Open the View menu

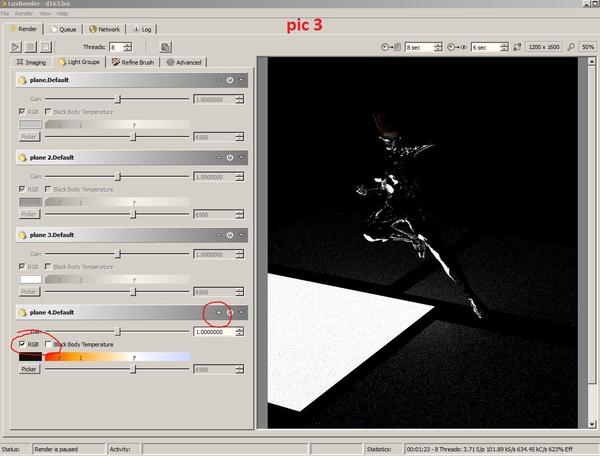point(45,13)
